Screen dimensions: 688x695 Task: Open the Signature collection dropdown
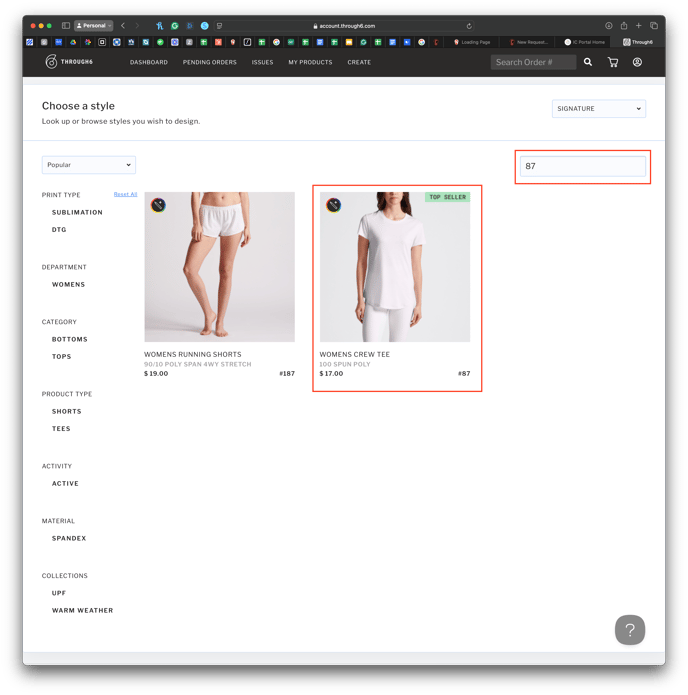click(x=598, y=108)
